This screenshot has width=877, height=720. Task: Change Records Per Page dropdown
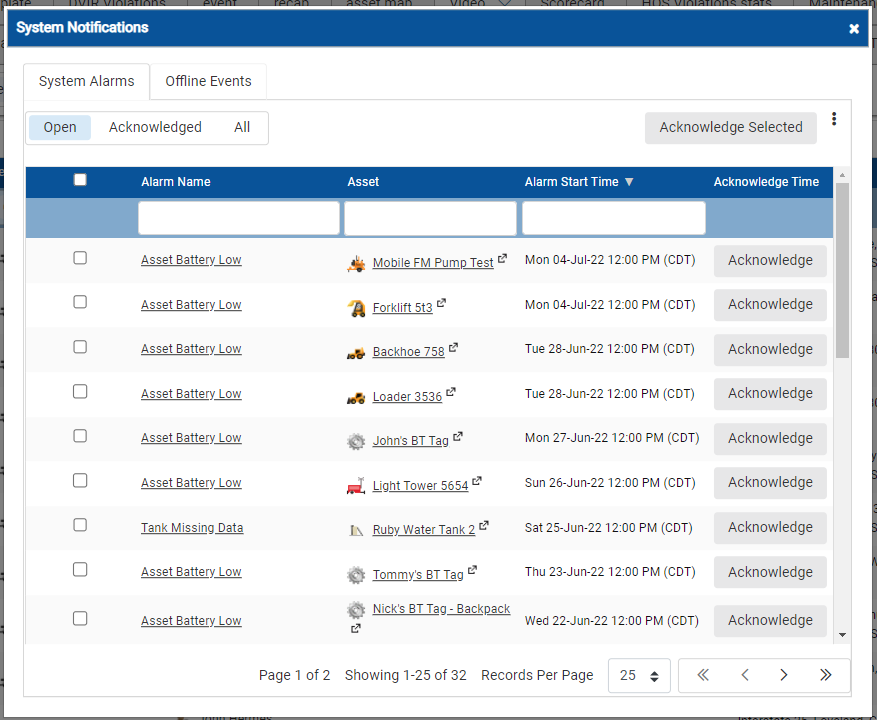(x=639, y=675)
